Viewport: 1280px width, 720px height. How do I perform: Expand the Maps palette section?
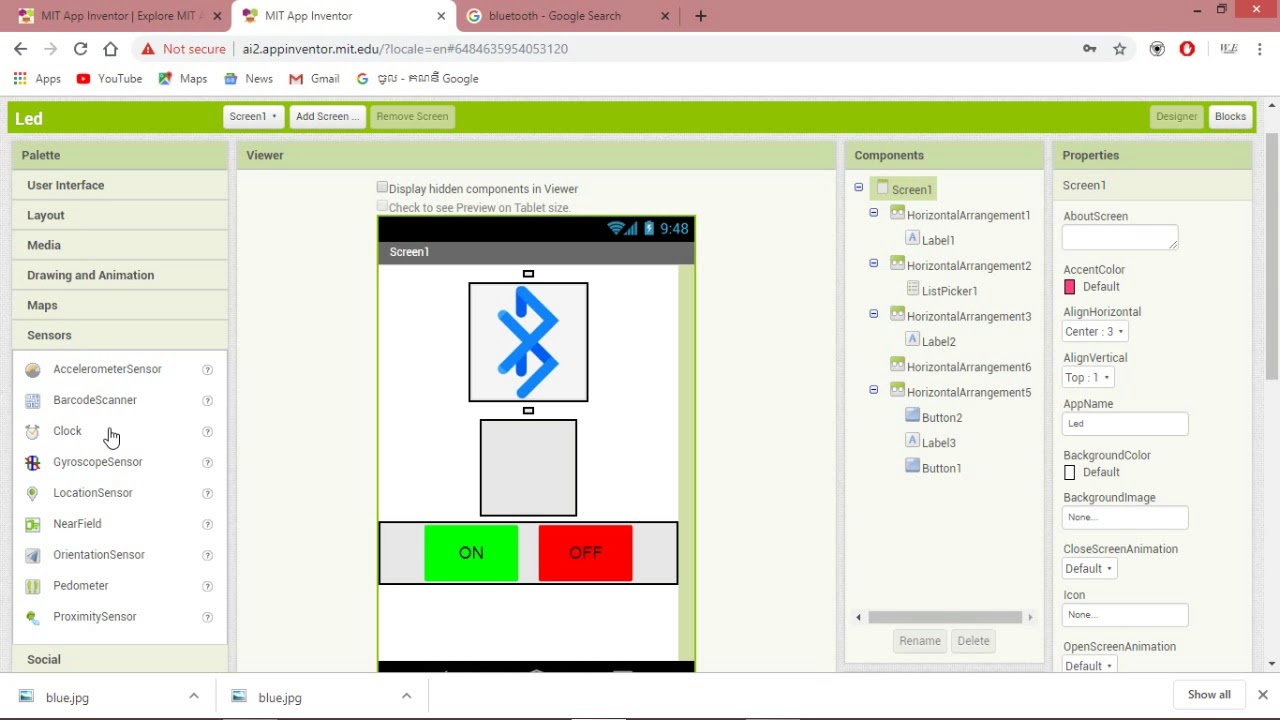pyautogui.click(x=120, y=305)
